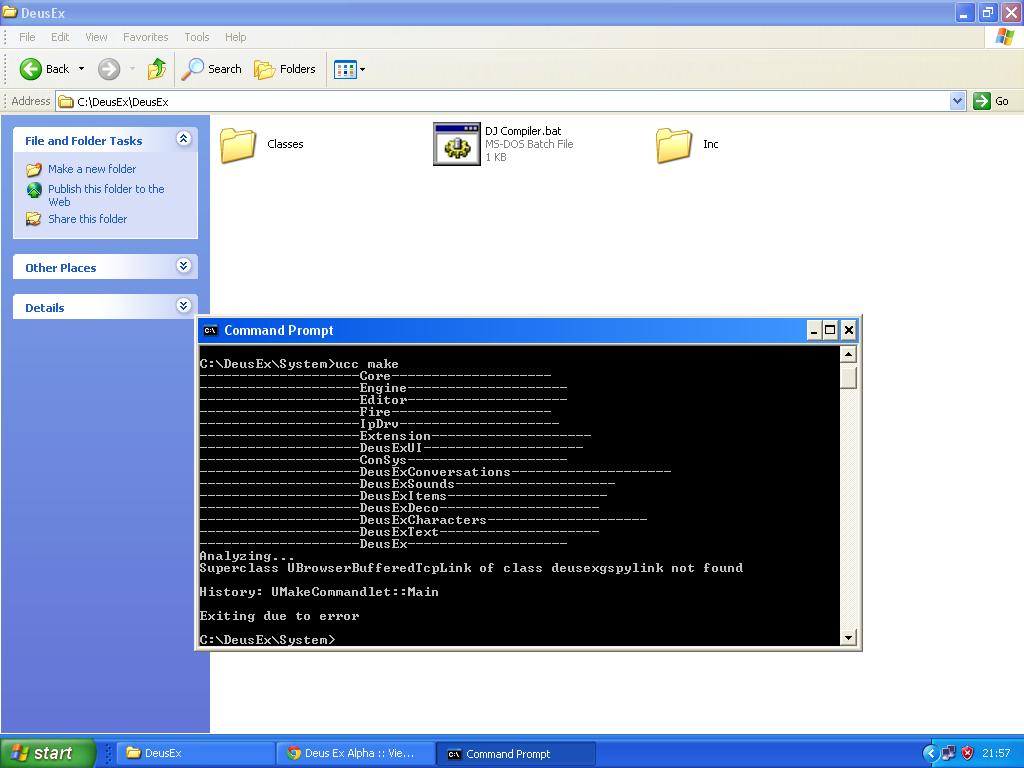Expand the Details panel

point(184,306)
